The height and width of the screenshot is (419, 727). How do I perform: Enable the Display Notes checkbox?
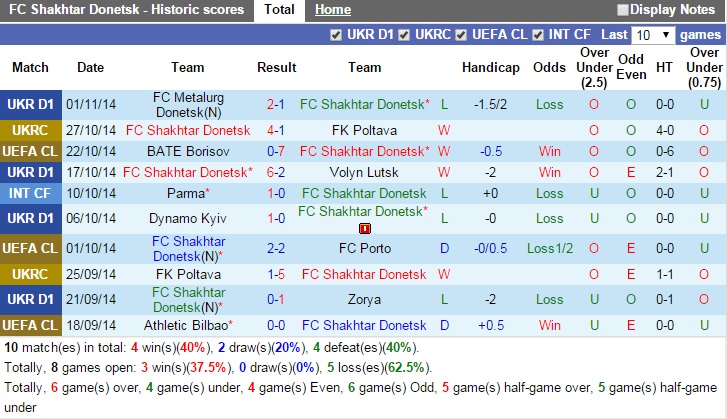623,10
